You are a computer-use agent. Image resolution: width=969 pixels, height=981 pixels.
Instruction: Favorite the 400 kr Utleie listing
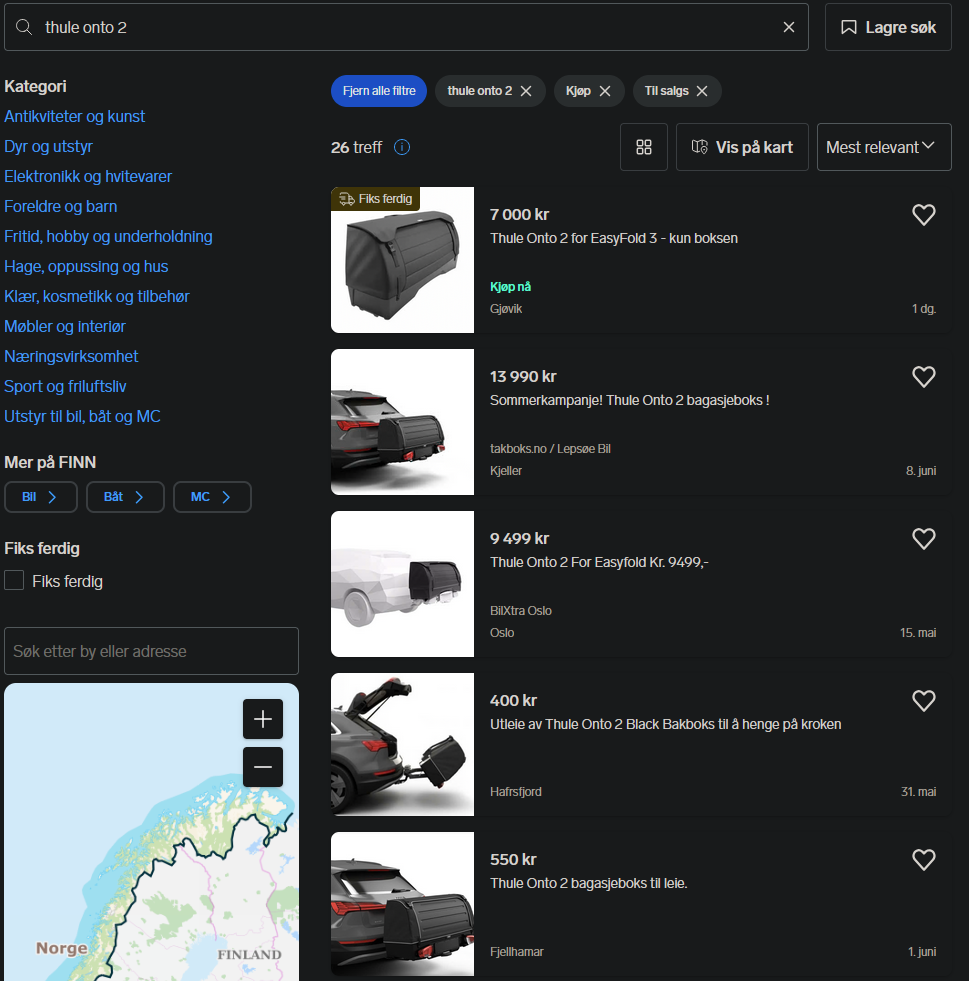pyautogui.click(x=923, y=701)
